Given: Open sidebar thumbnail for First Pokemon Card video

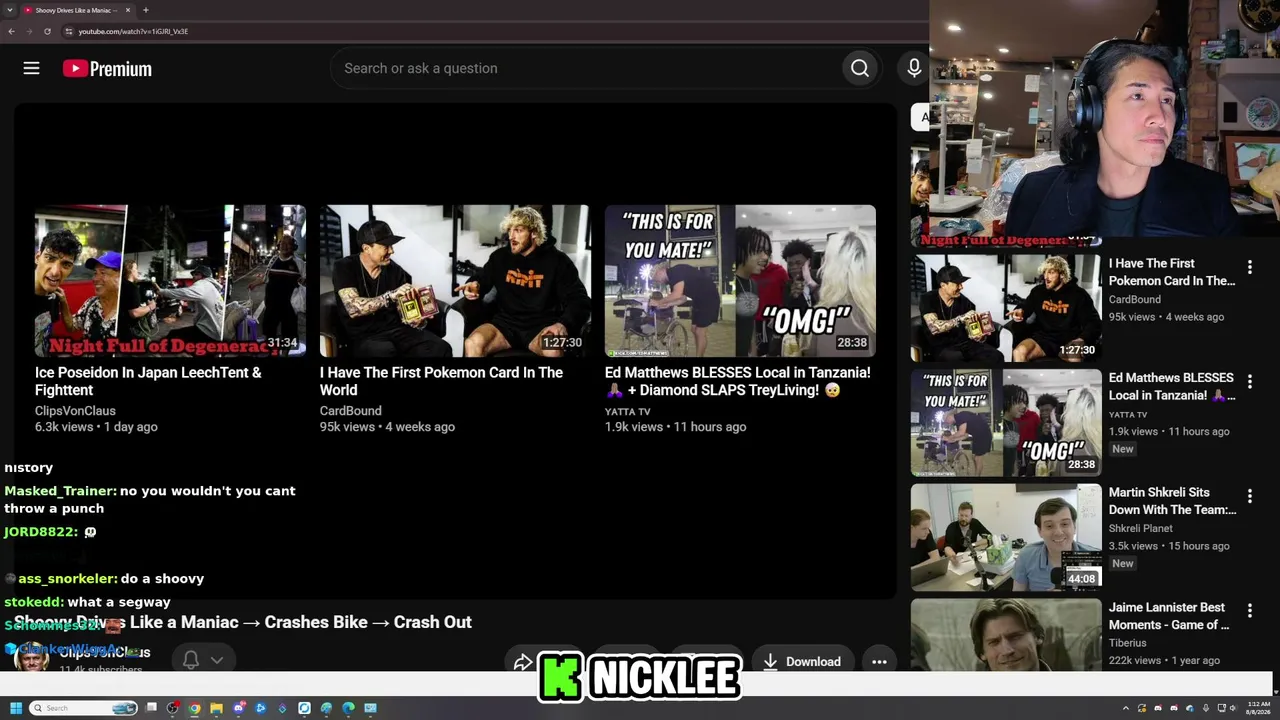Looking at the screenshot, I should [x=1006, y=308].
